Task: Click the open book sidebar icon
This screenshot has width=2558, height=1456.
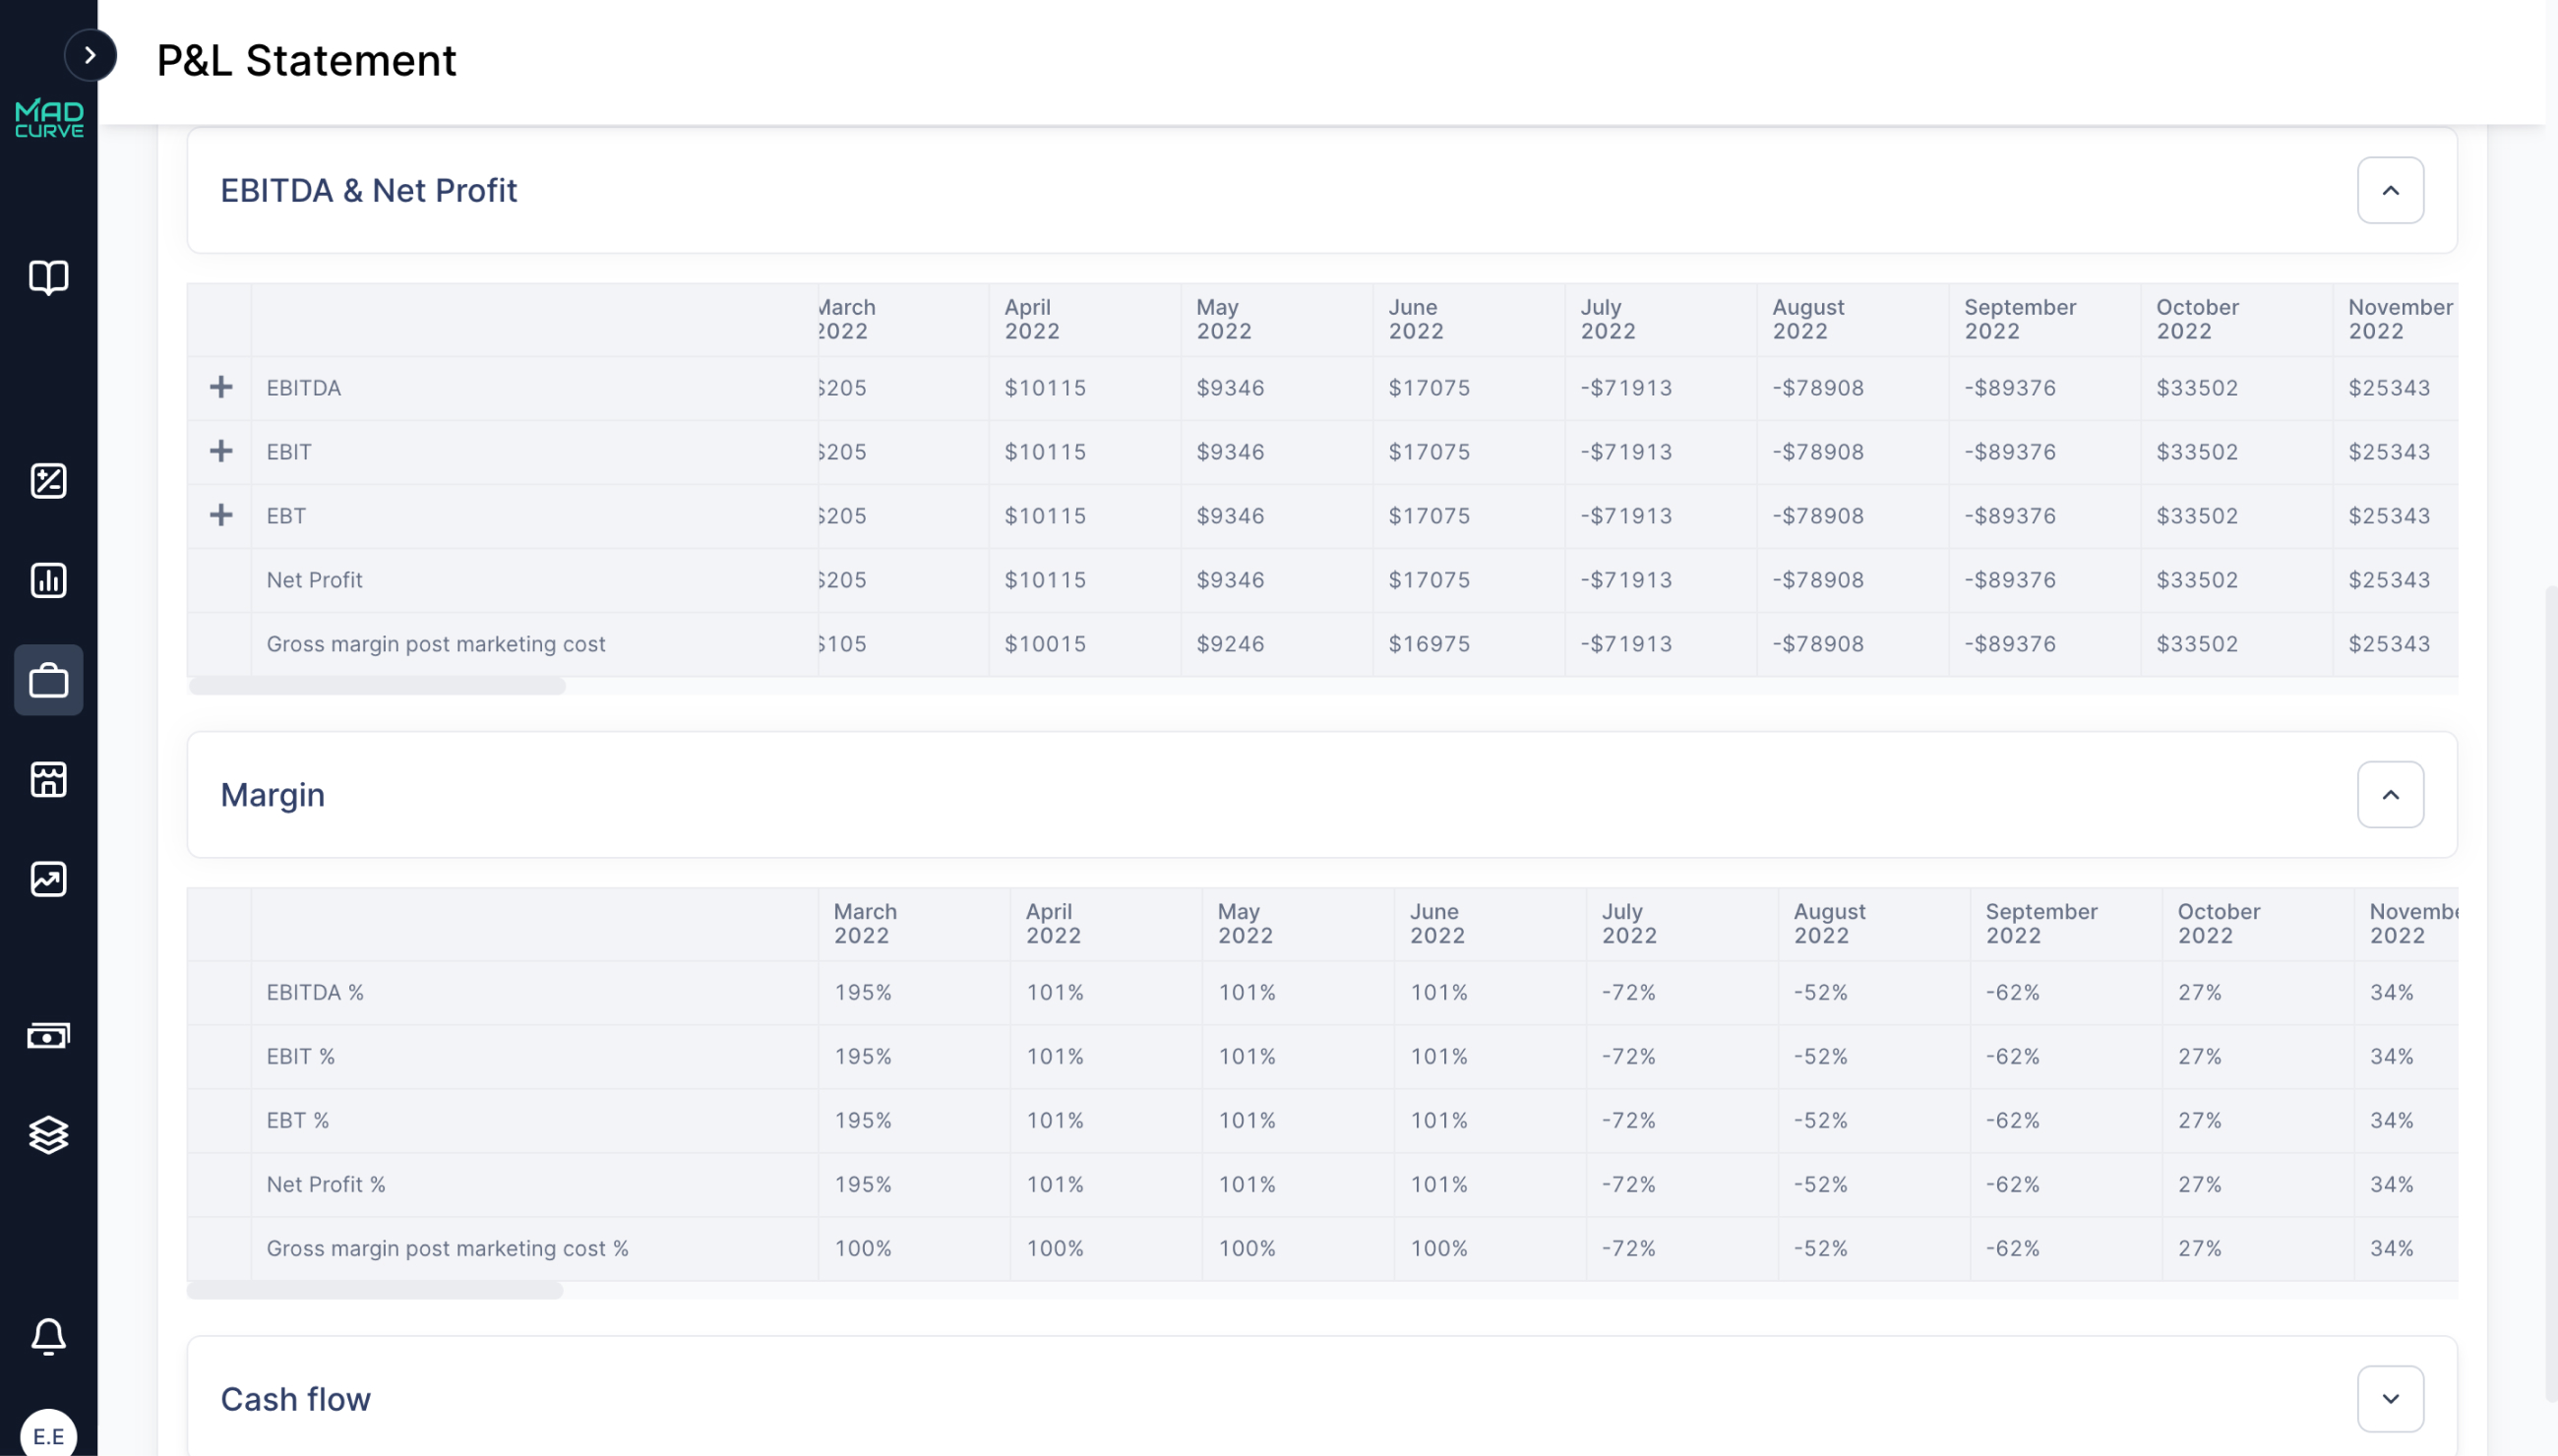Action: (x=48, y=277)
